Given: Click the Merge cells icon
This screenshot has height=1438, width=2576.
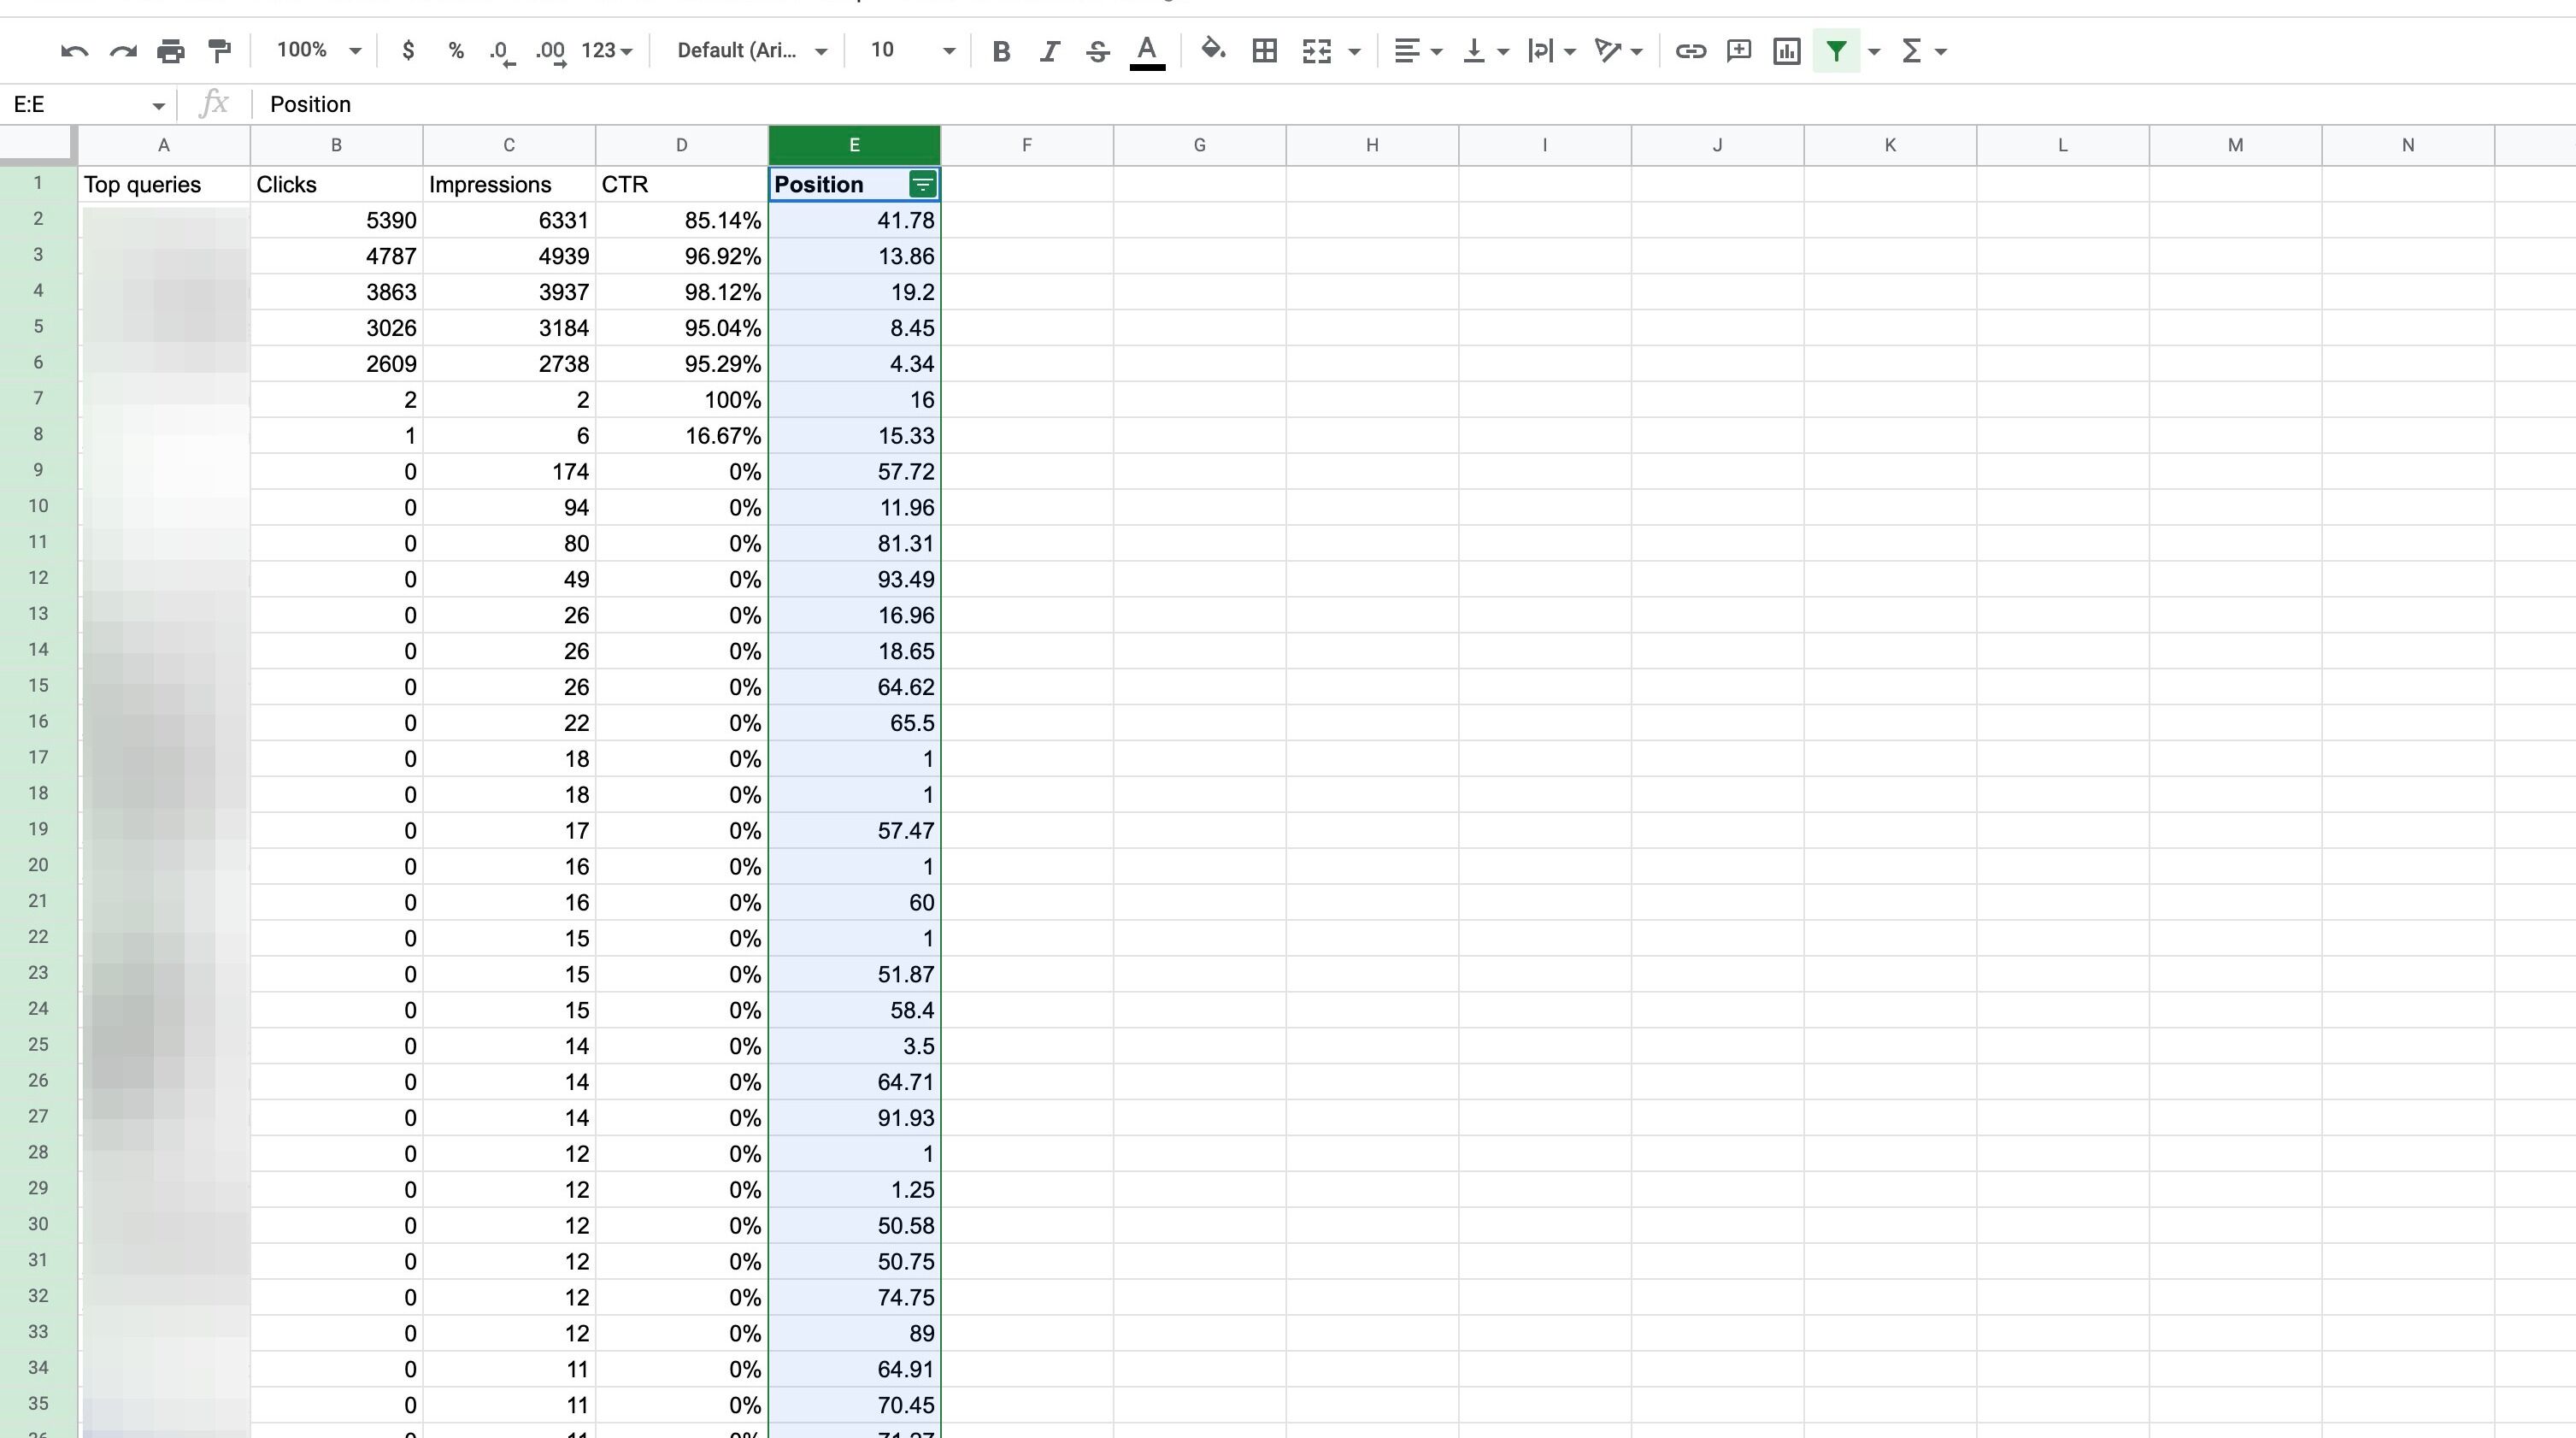Looking at the screenshot, I should tap(1317, 51).
